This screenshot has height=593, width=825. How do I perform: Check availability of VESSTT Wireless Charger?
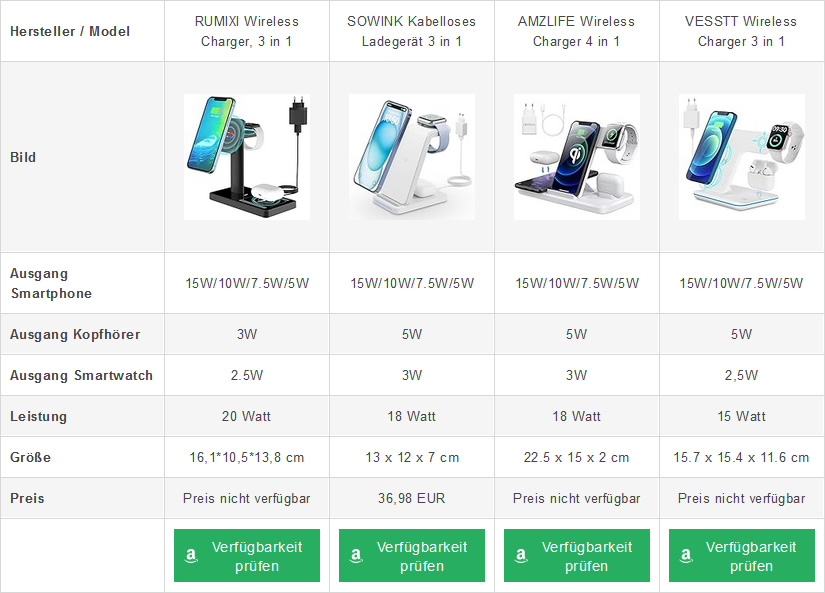(742, 556)
